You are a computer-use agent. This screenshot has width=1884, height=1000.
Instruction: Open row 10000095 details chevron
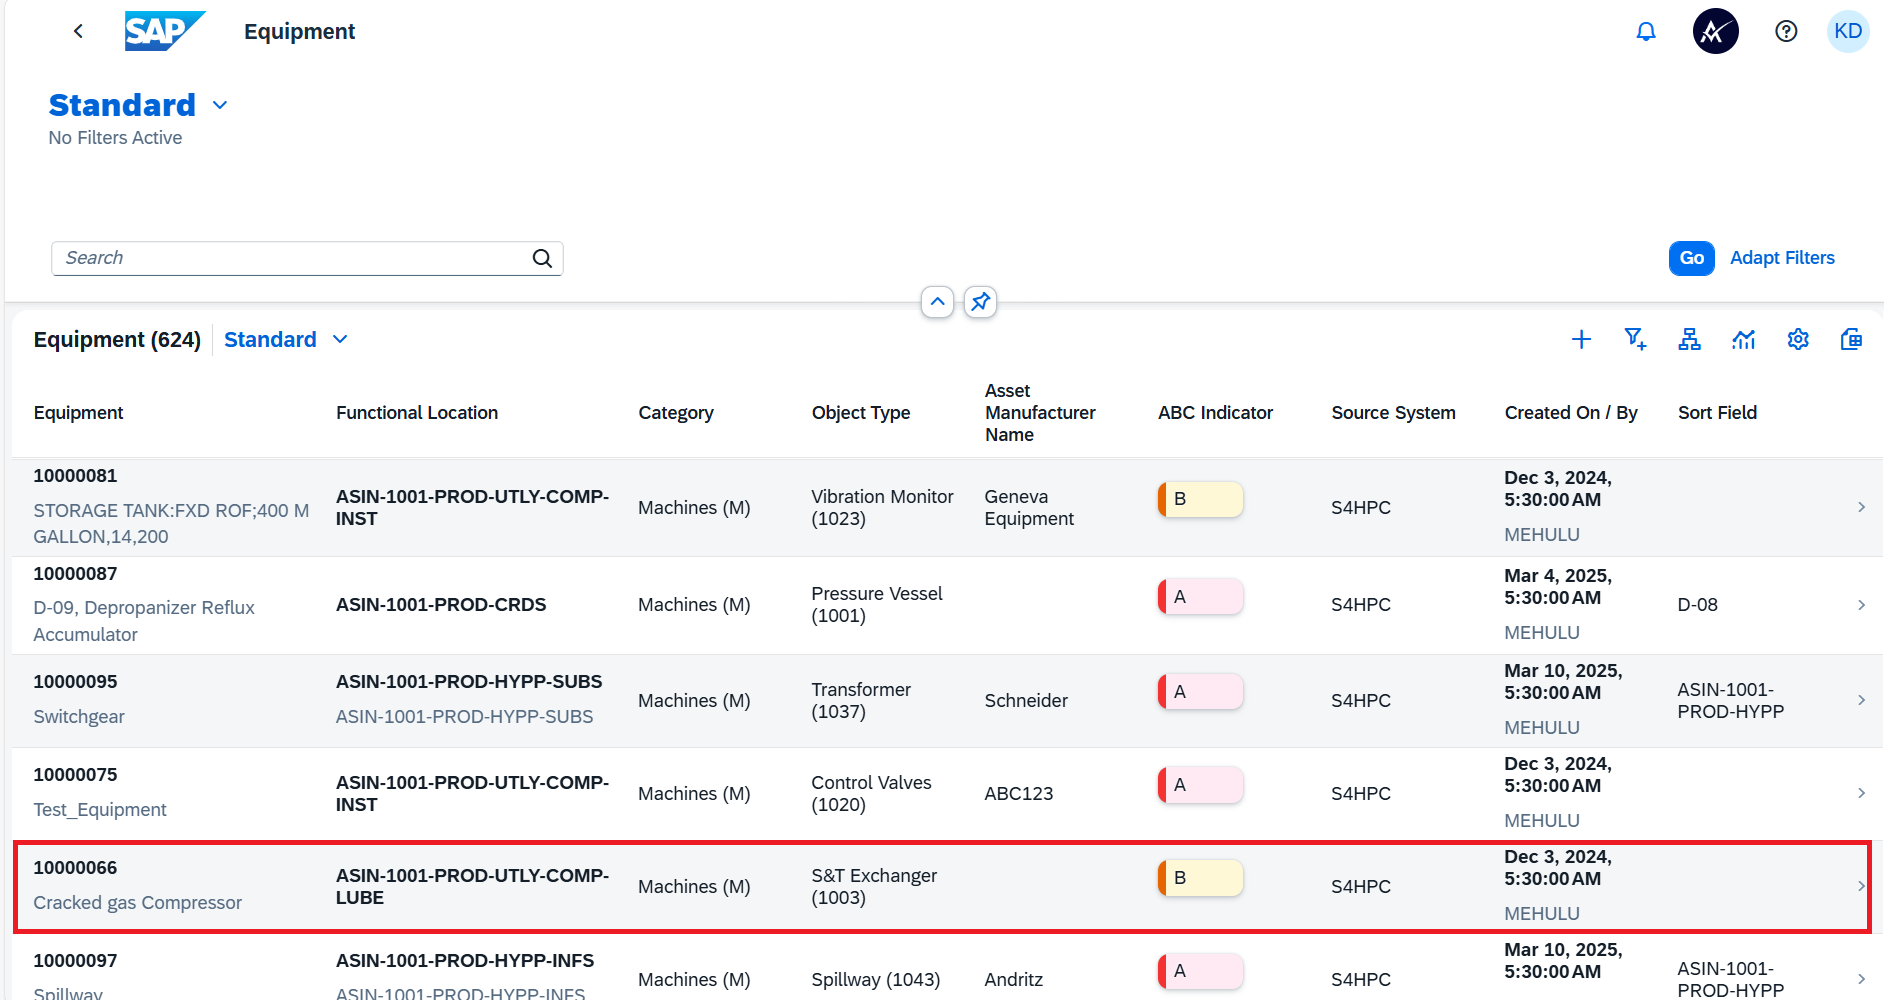1861,700
